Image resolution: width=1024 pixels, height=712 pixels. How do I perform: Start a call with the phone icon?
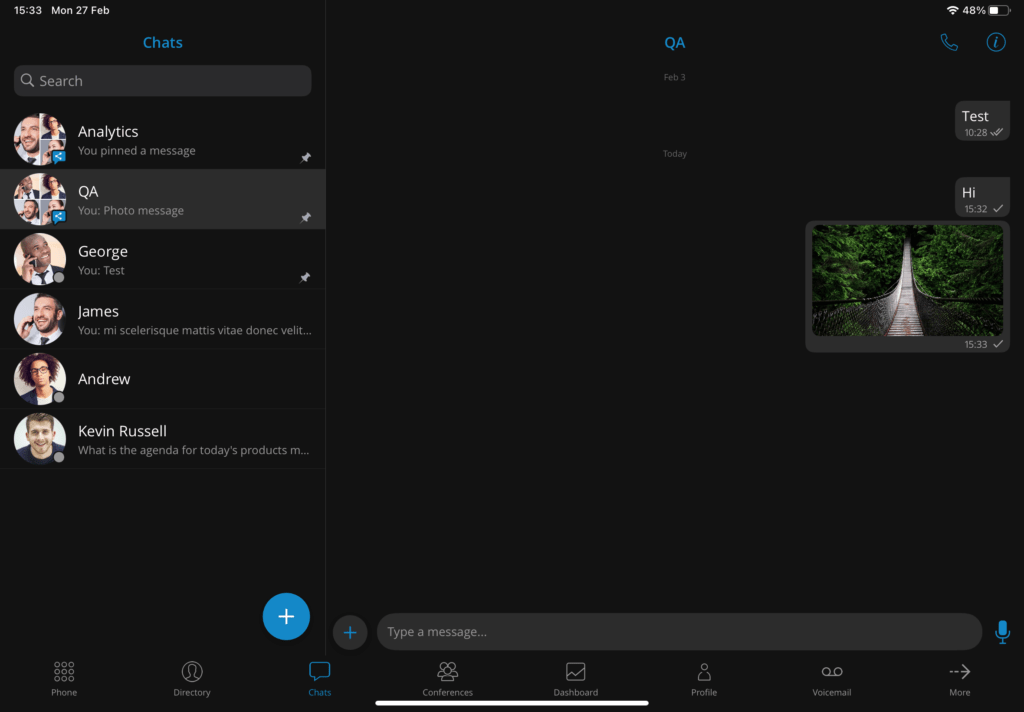pyautogui.click(x=949, y=42)
